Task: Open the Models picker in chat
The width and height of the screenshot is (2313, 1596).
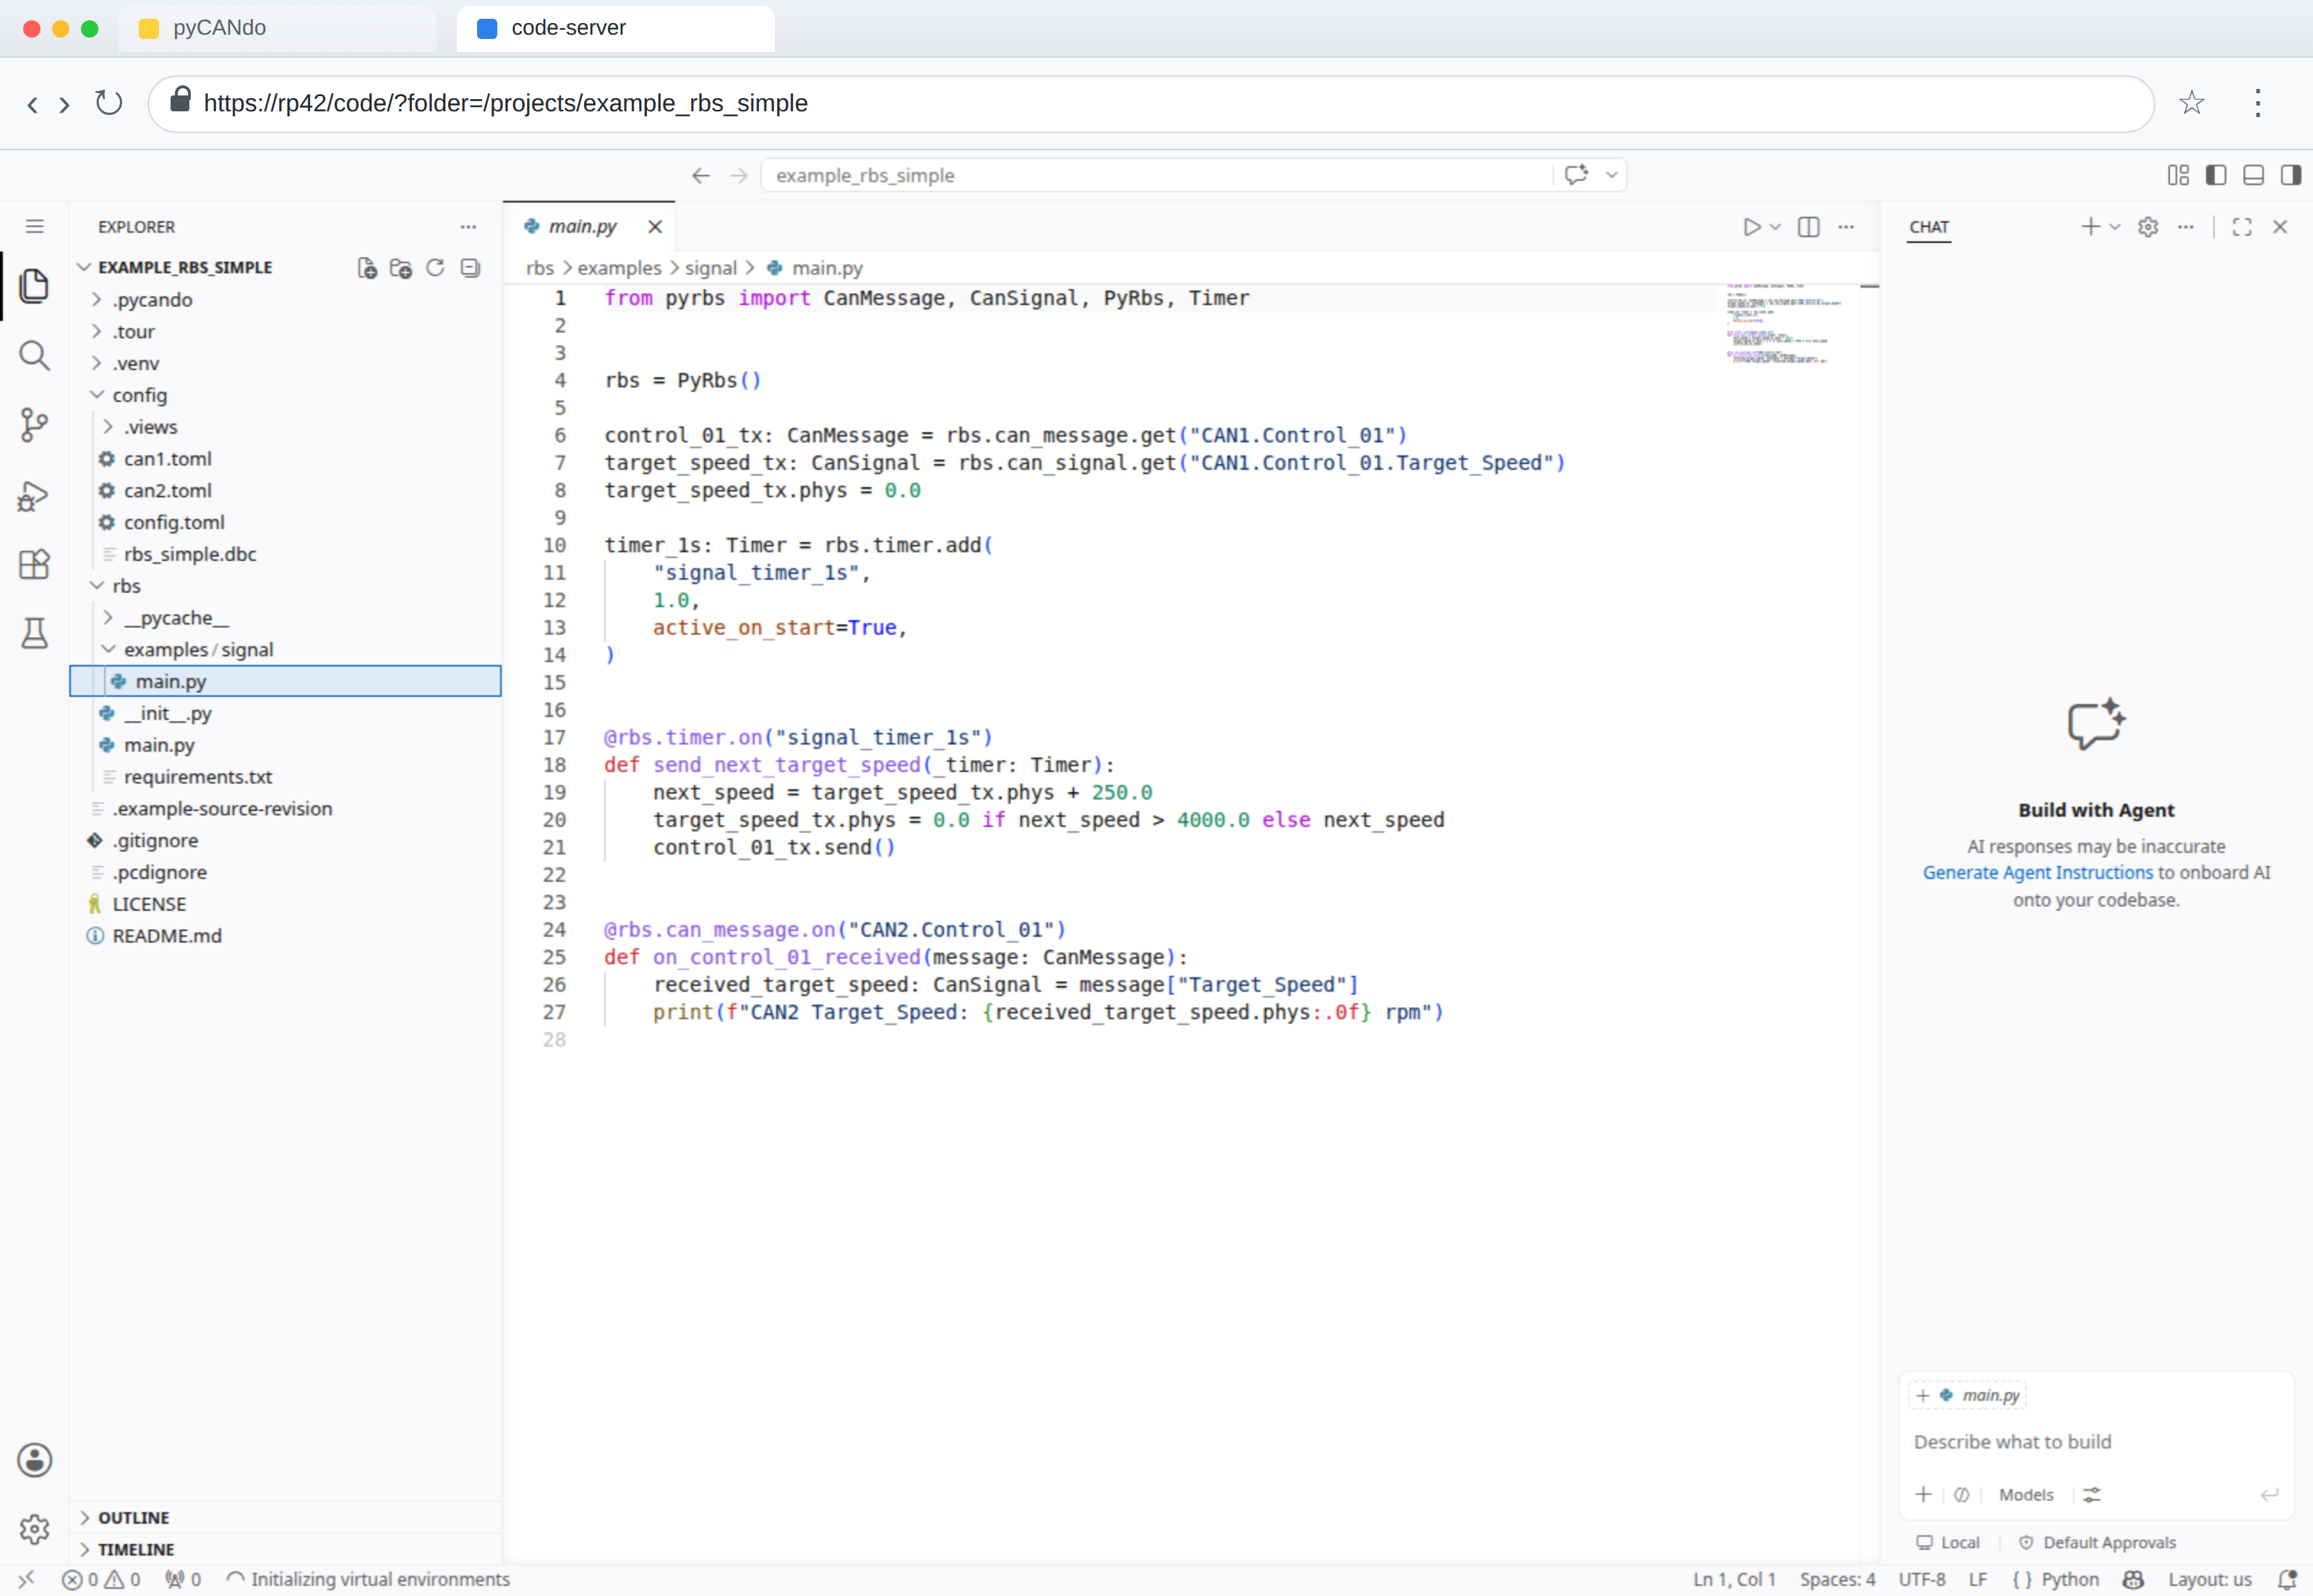Action: click(2026, 1494)
